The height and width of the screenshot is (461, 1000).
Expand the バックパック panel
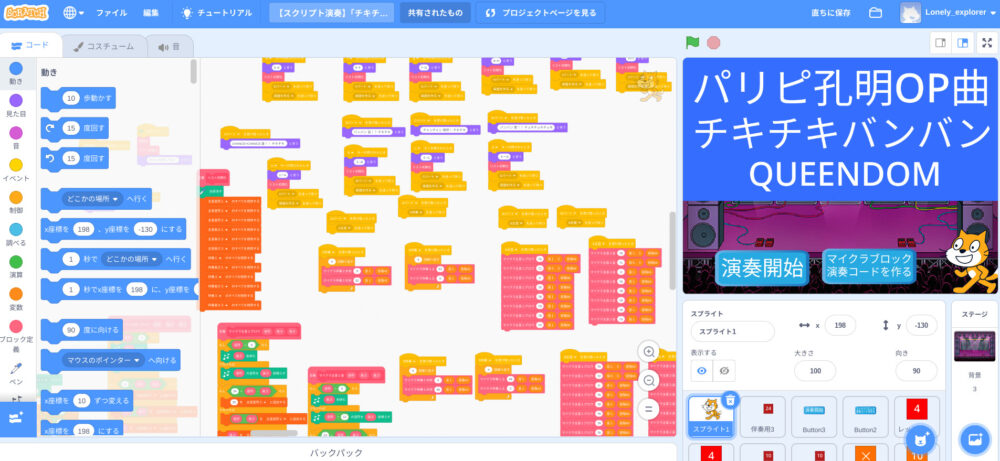point(336,452)
